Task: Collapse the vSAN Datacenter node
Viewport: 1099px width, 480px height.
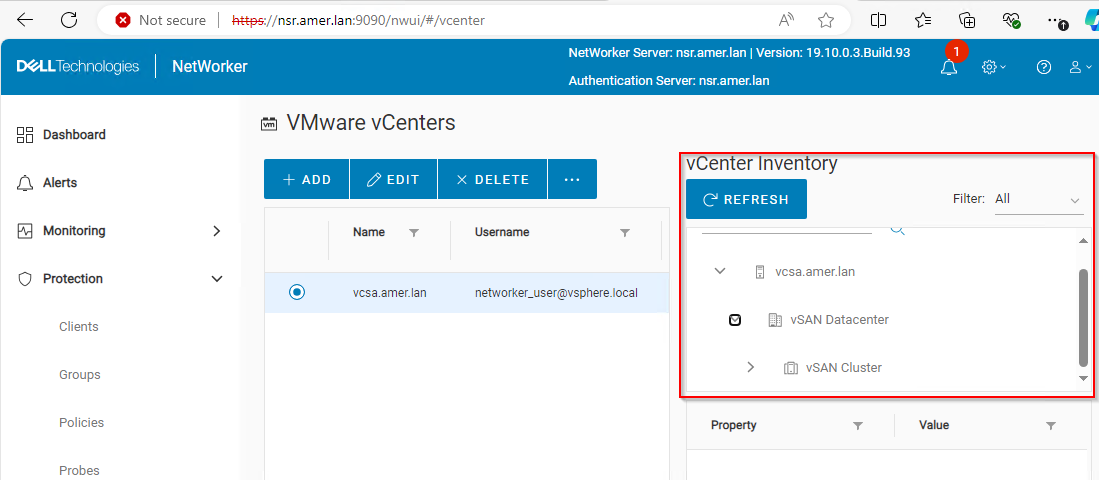Action: (x=735, y=320)
